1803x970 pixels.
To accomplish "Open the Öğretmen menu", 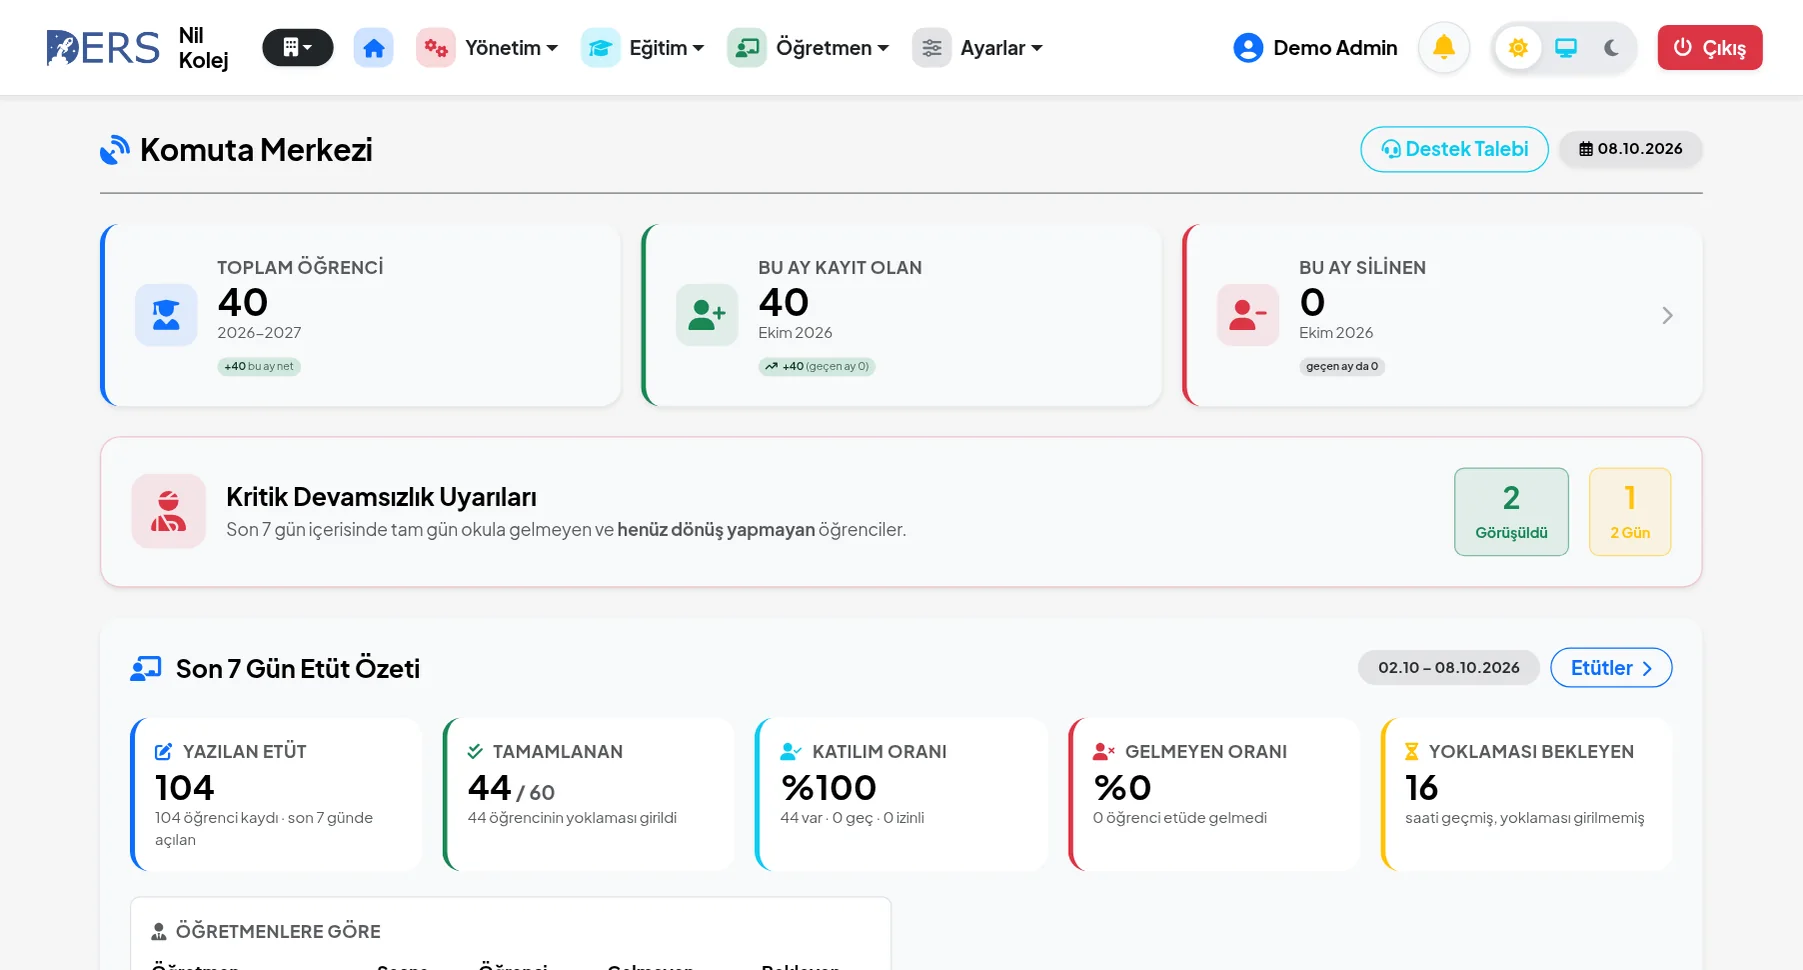I will tap(808, 48).
